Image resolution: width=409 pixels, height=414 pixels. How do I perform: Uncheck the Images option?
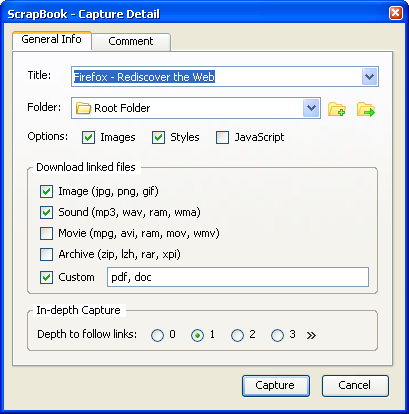(x=88, y=137)
